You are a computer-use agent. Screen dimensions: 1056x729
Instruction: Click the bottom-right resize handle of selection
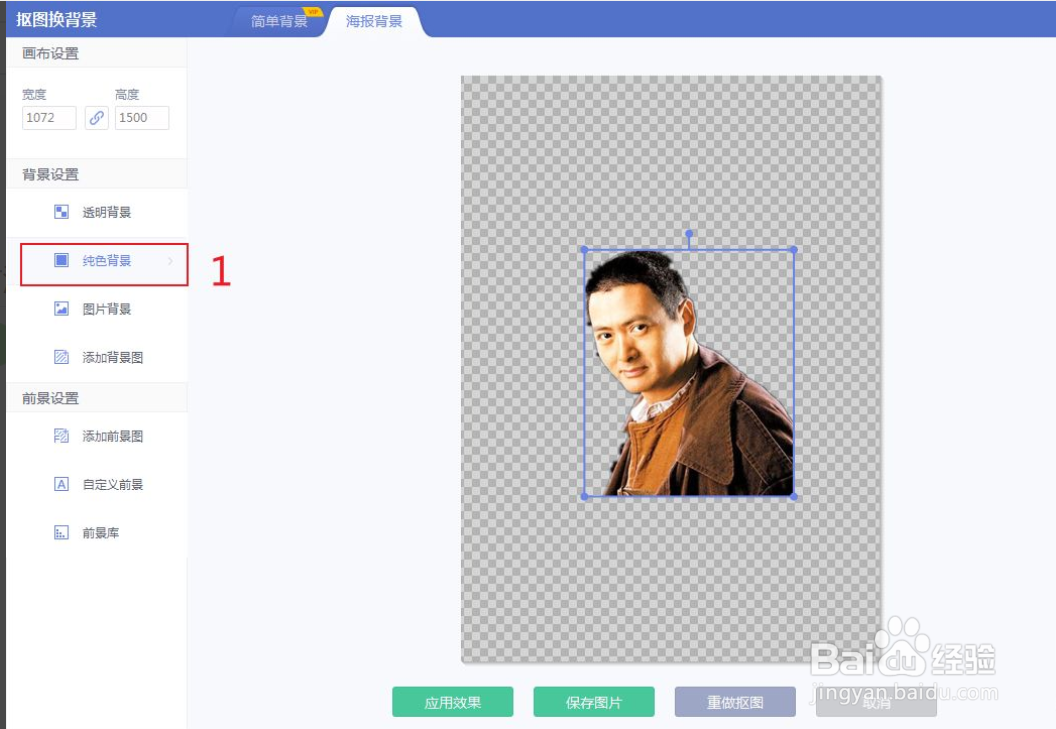coord(794,497)
